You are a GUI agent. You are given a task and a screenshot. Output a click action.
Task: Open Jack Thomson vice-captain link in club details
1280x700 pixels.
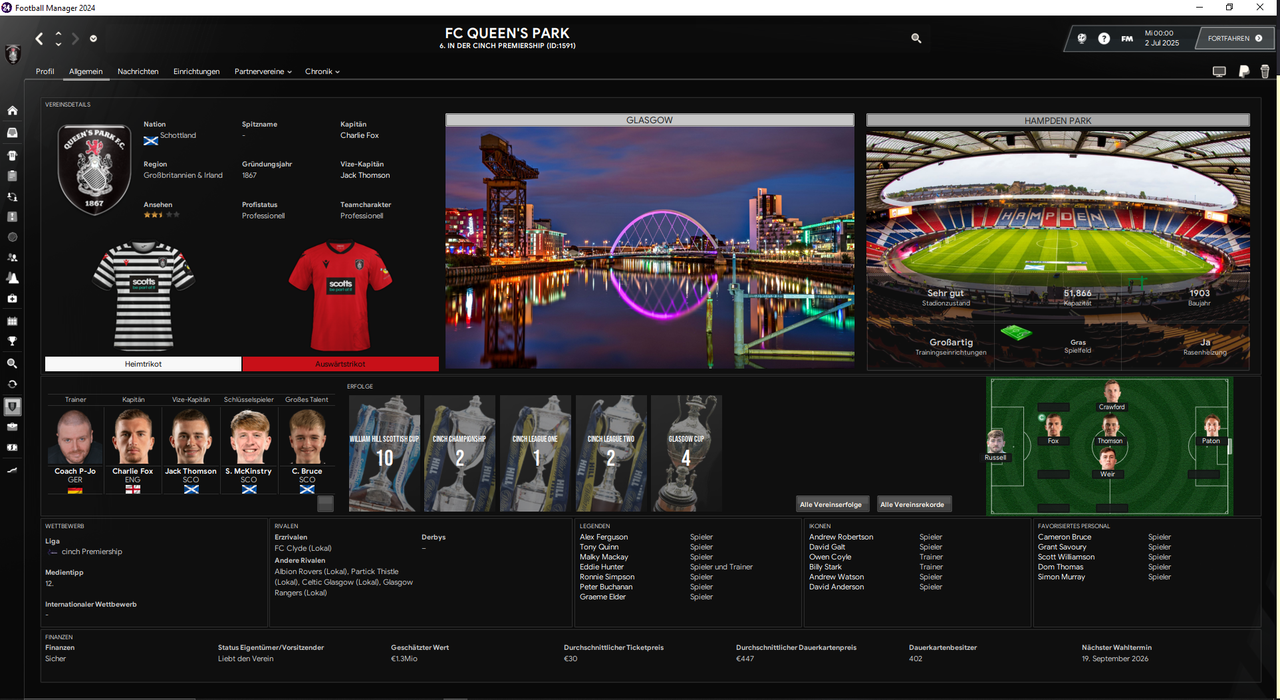pyautogui.click(x=365, y=175)
